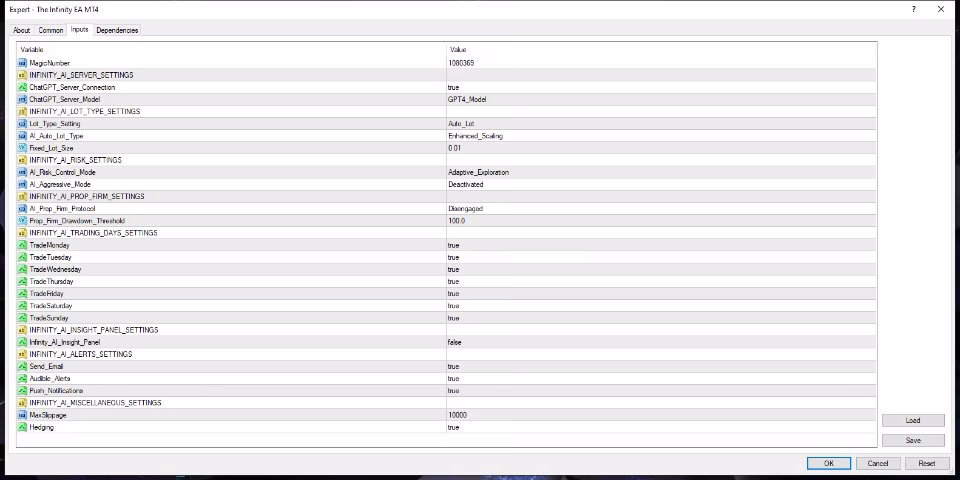Screen dimensions: 960x480
Task: Switch to the Dependencies tab
Action: (117, 30)
